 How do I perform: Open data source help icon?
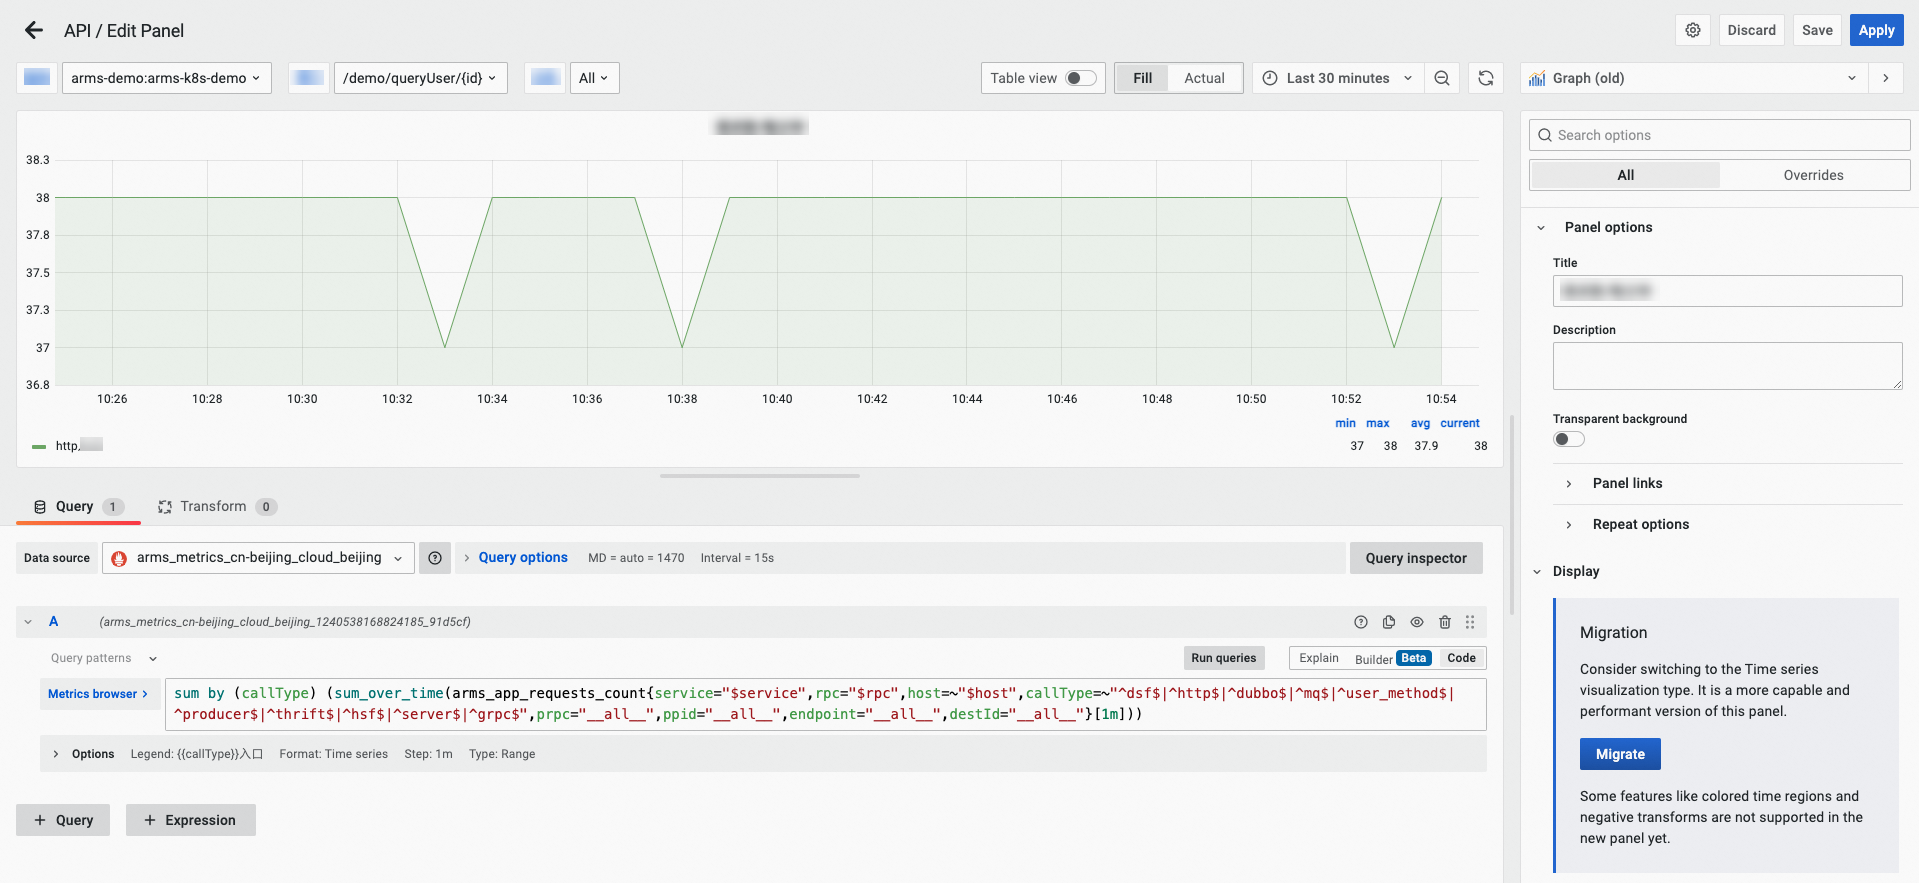[x=435, y=558]
